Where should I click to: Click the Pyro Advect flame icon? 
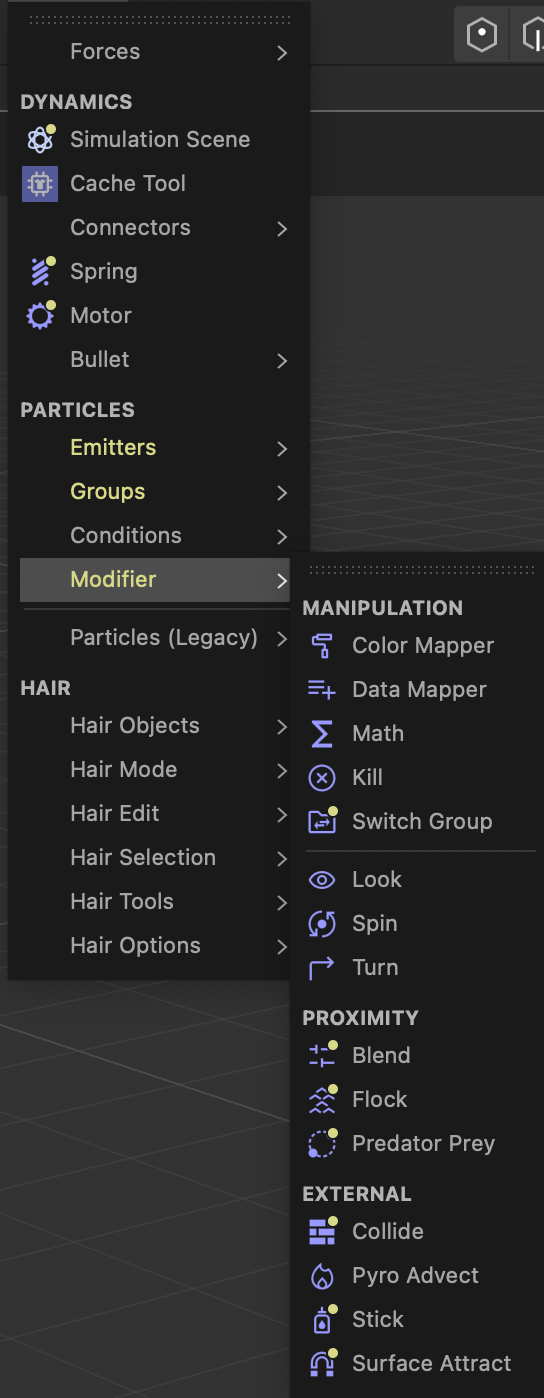click(322, 1275)
